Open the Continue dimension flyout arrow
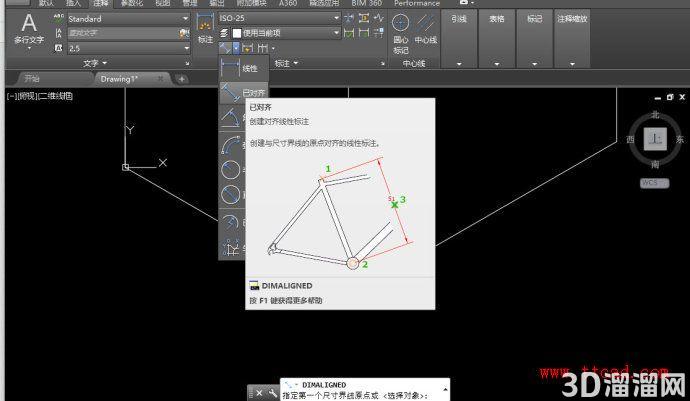Image resolution: width=690 pixels, height=401 pixels. [273, 48]
